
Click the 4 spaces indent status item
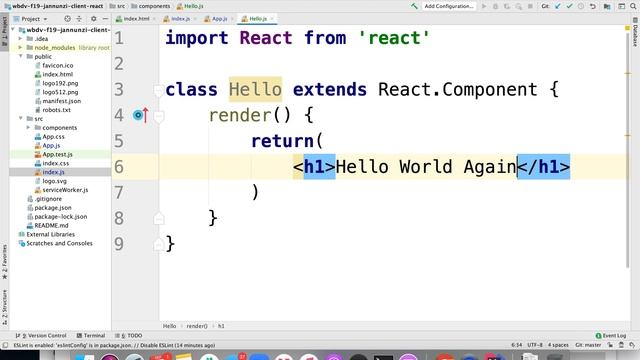point(558,345)
